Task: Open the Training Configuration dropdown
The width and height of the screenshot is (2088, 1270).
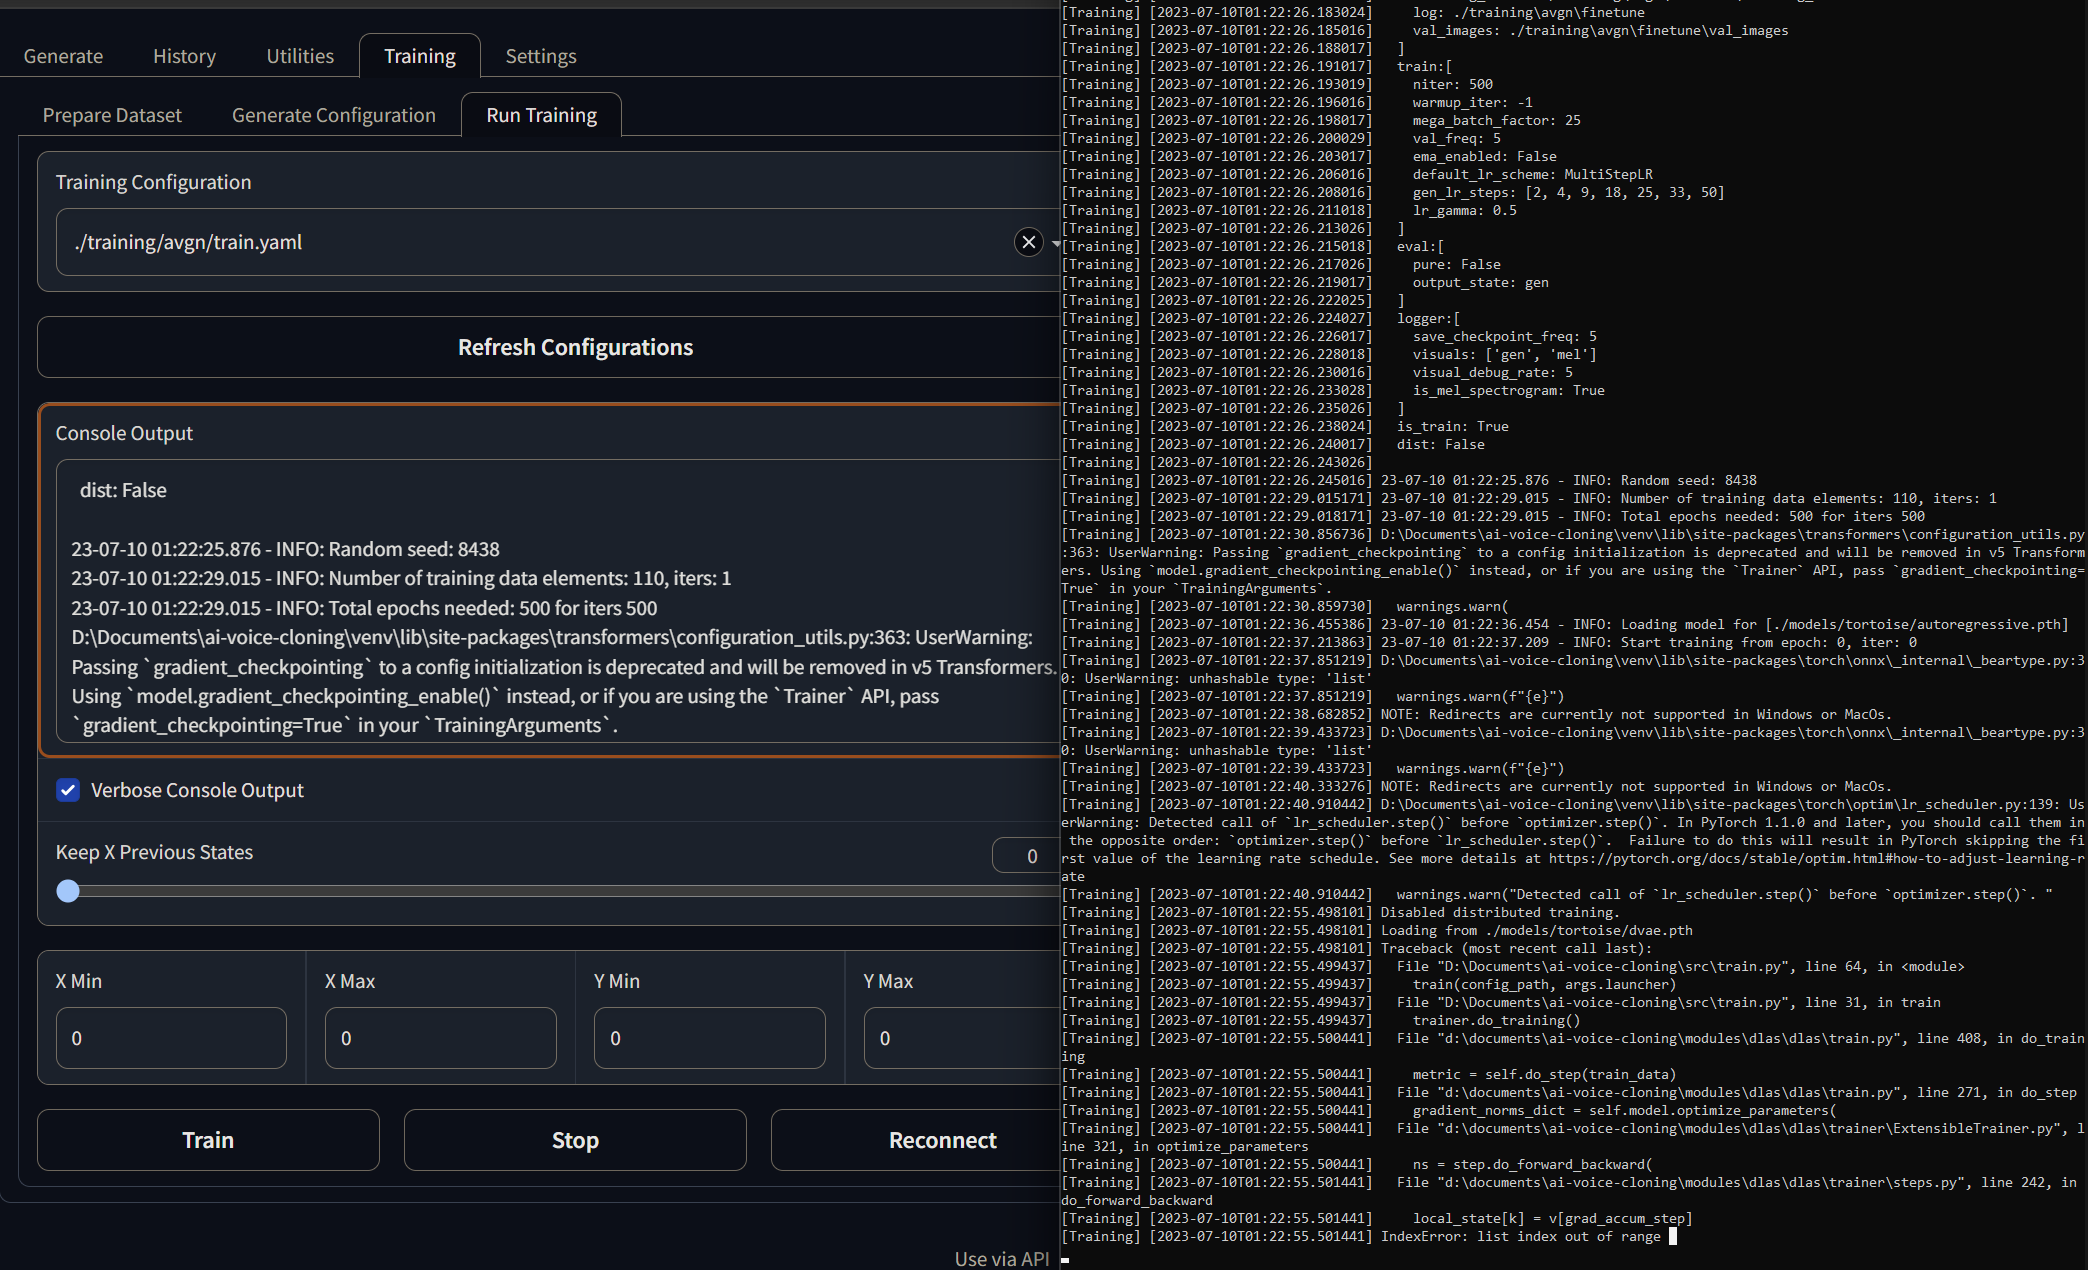Action: pyautogui.click(x=1055, y=243)
